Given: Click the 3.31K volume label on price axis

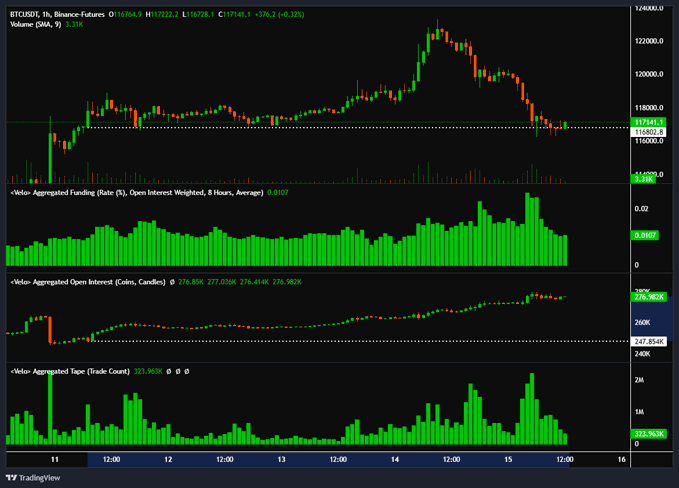Looking at the screenshot, I should pyautogui.click(x=645, y=178).
